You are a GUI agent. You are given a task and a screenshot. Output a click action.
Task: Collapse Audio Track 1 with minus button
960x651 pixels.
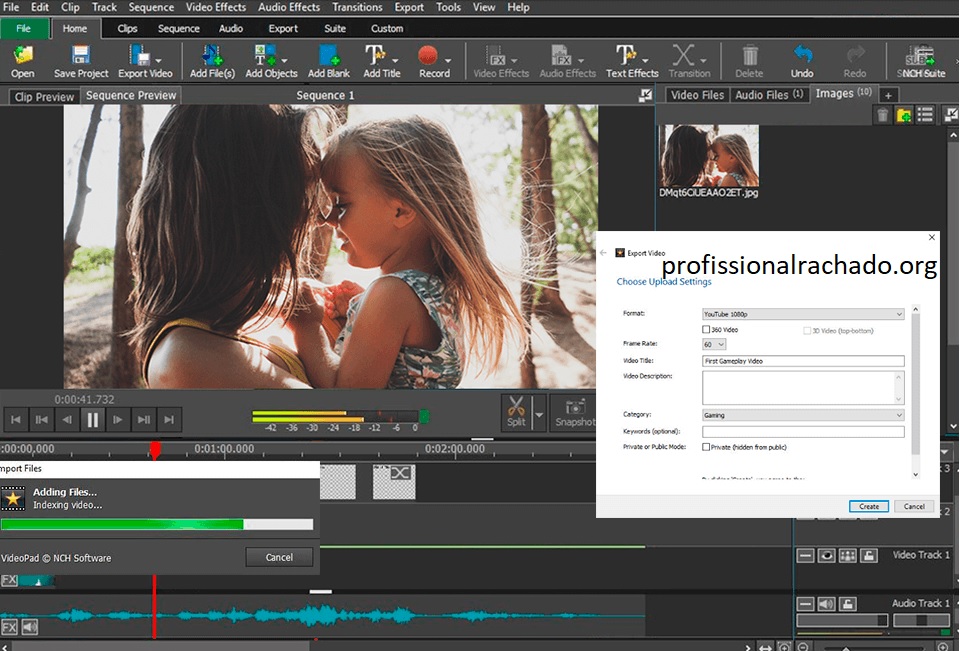pyautogui.click(x=806, y=604)
